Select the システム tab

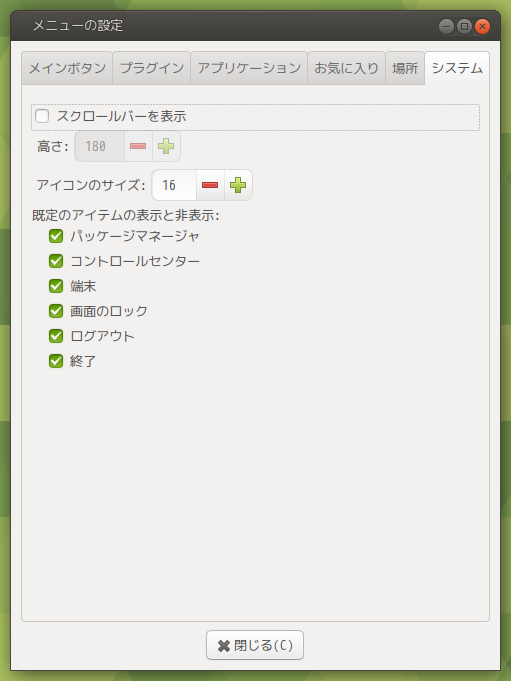457,68
